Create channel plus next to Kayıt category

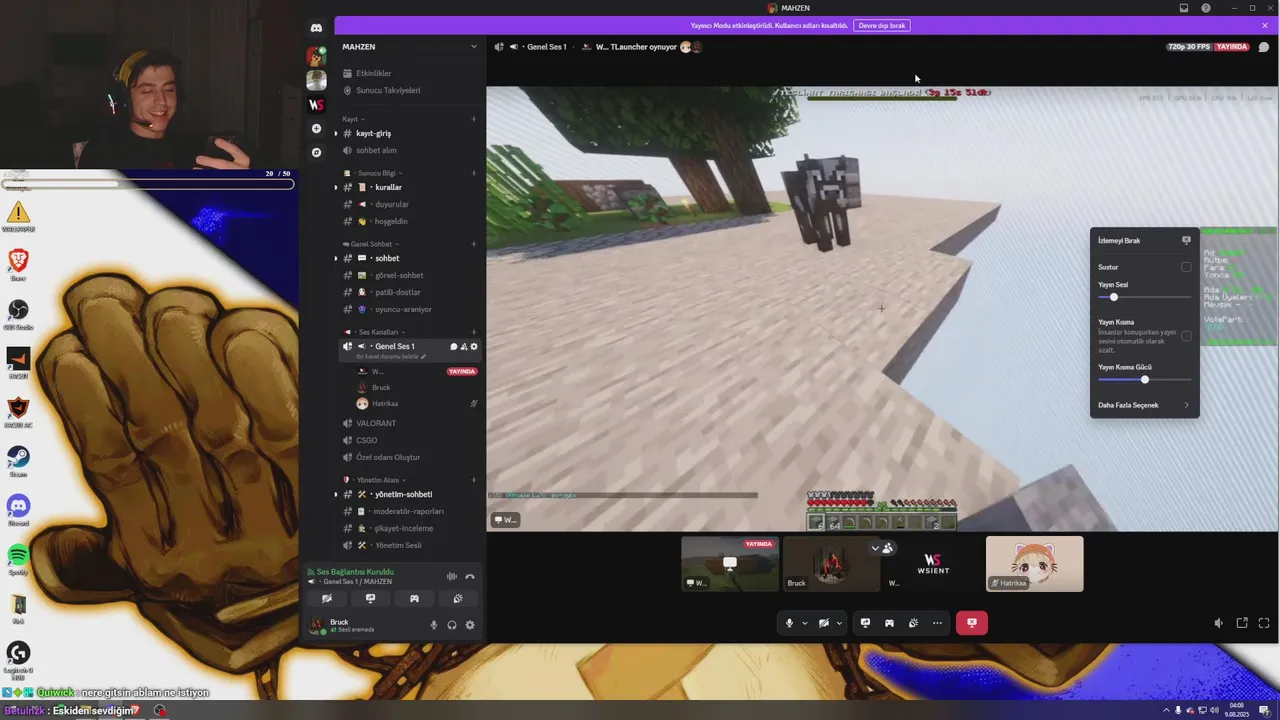pos(474,119)
